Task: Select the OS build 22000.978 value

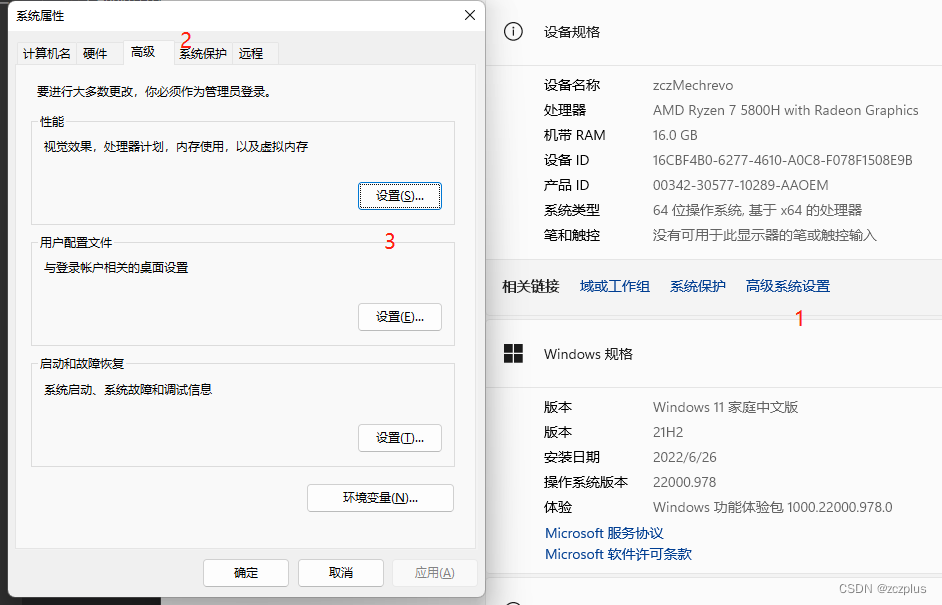Action: 684,482
